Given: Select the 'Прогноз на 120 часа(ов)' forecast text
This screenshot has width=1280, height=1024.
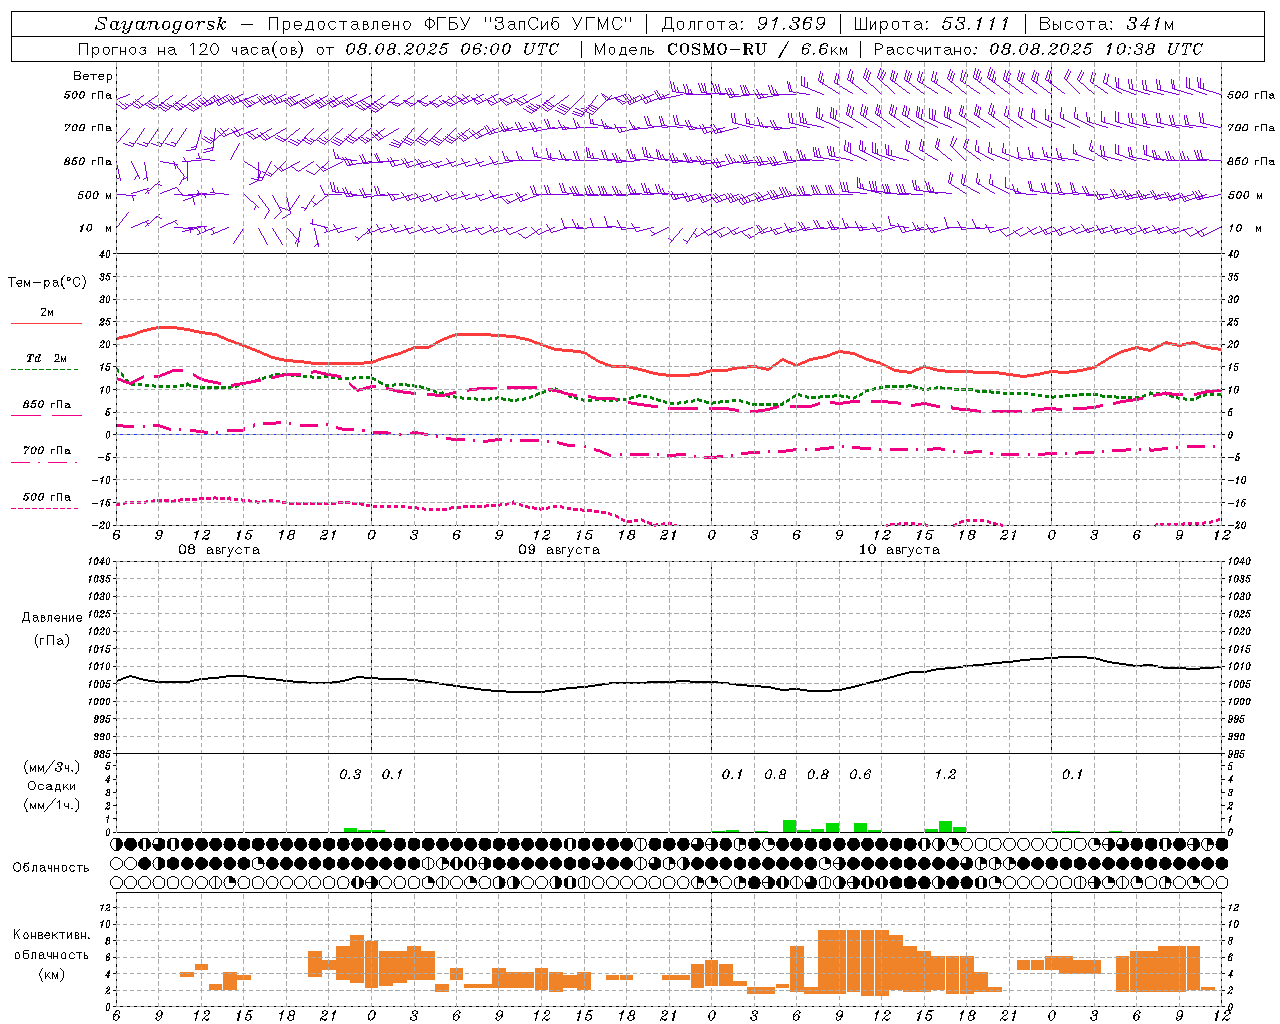Looking at the screenshot, I should click(193, 49).
